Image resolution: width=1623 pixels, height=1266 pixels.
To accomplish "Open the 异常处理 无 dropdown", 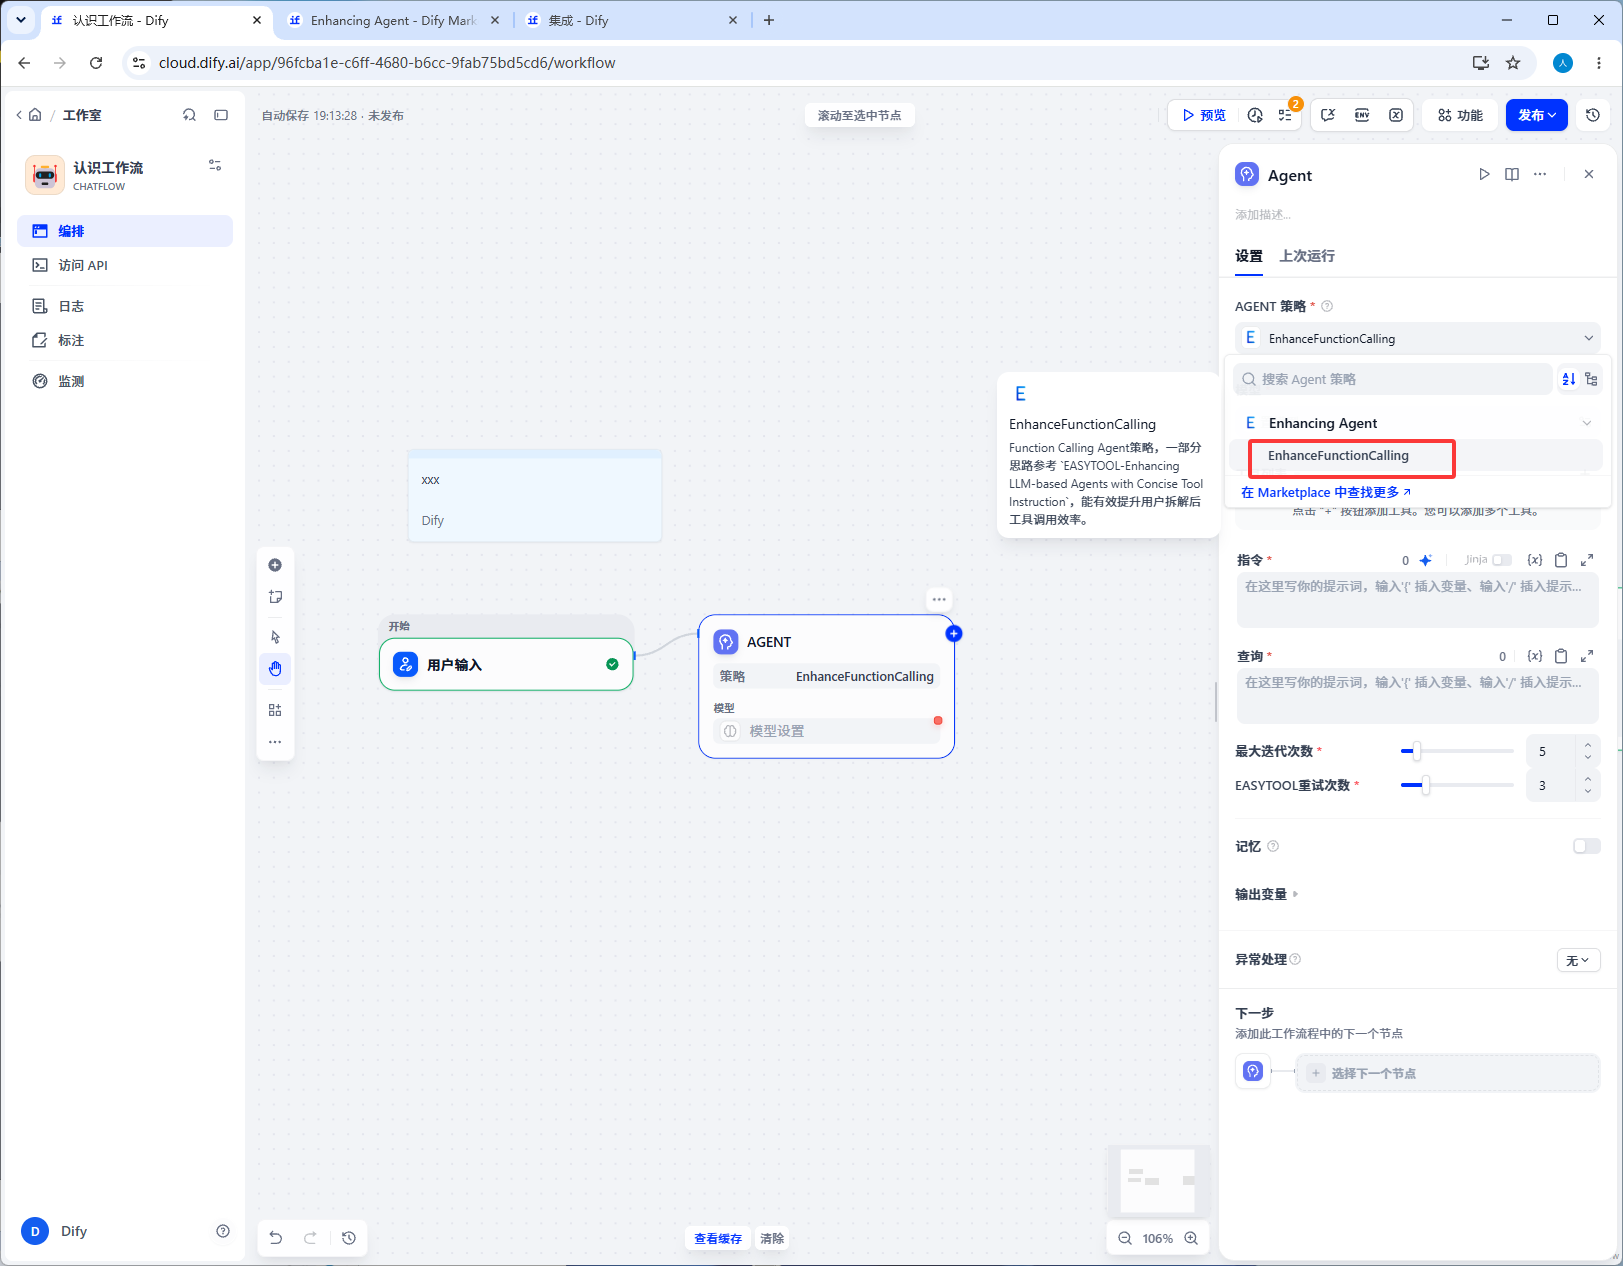I will [1579, 960].
